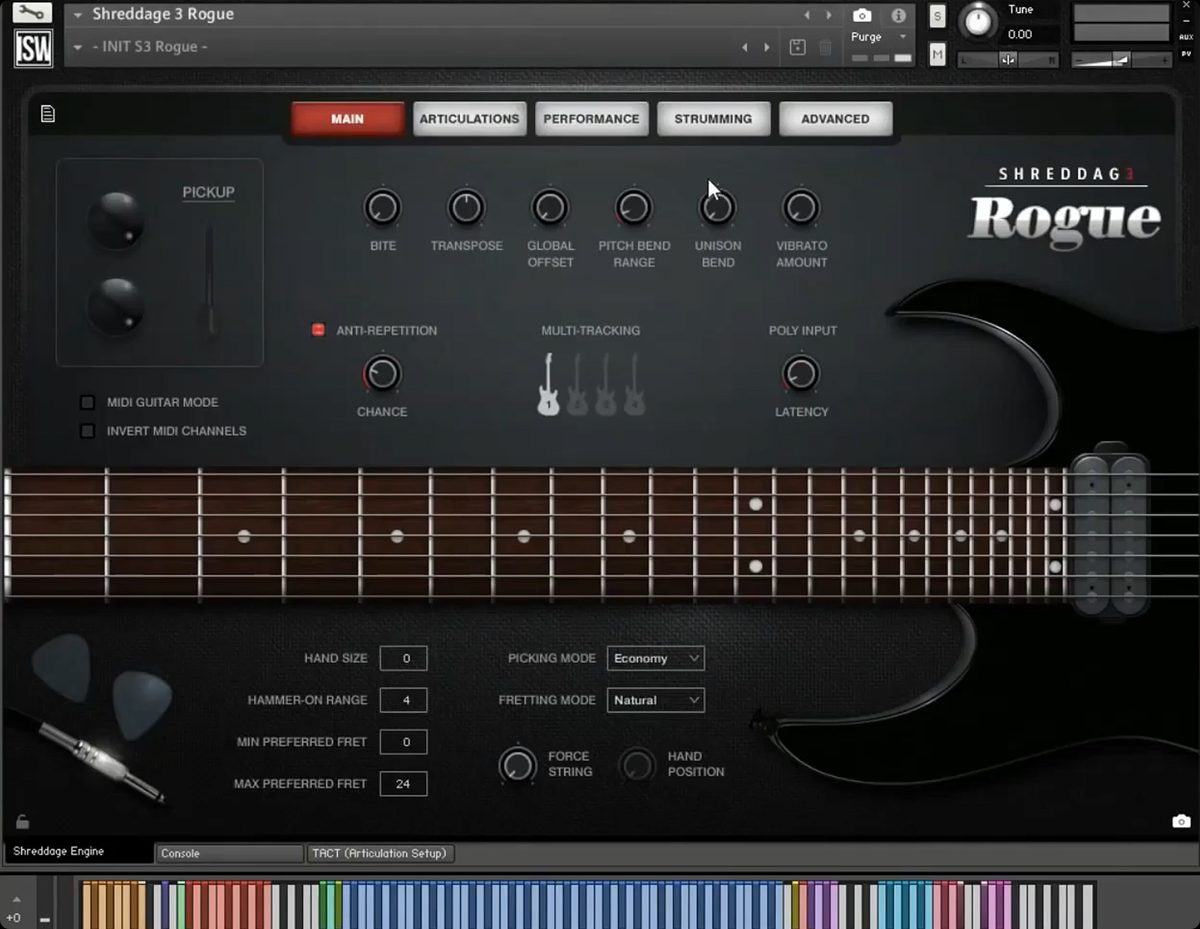The image size is (1200, 929).
Task: Adjust the VIBRATO AMOUNT knob
Action: (x=800, y=207)
